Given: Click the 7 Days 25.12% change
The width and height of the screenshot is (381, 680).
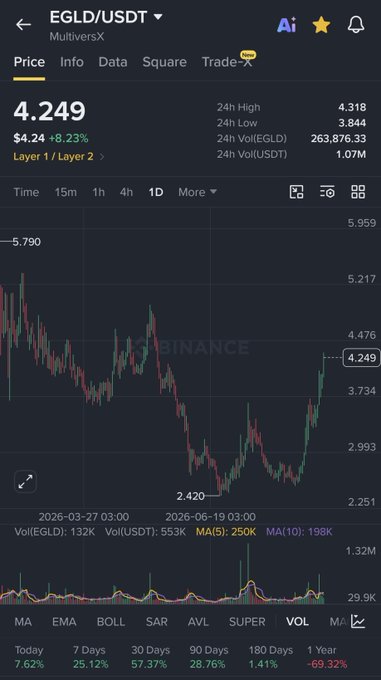Looking at the screenshot, I should coord(90,657).
